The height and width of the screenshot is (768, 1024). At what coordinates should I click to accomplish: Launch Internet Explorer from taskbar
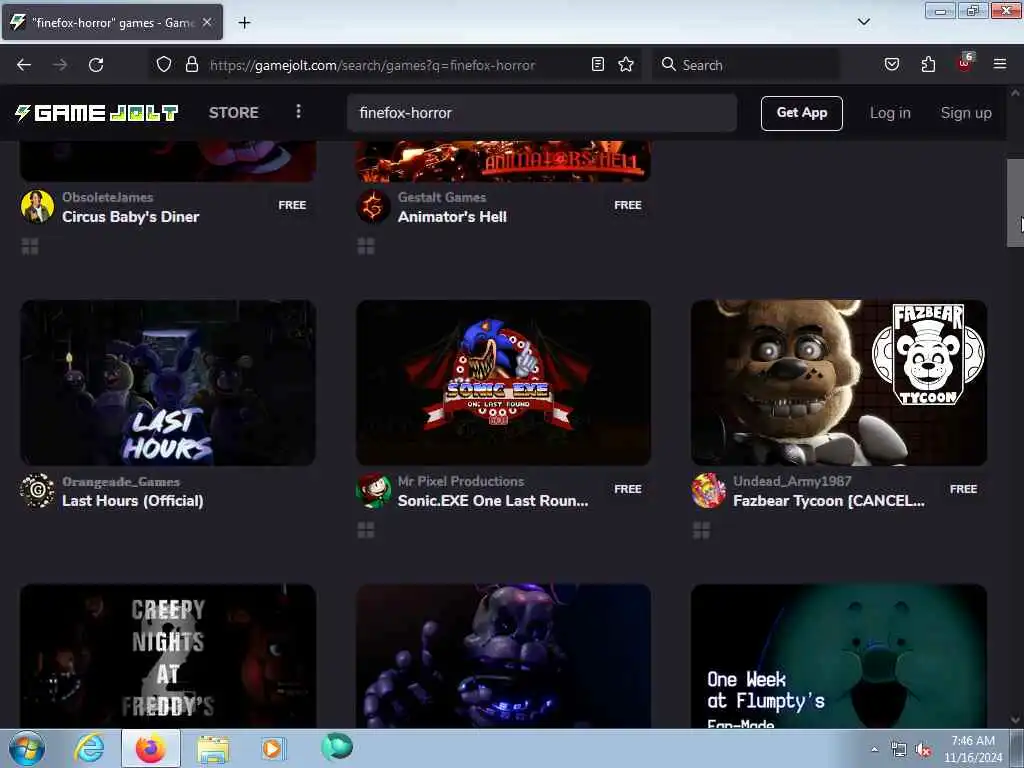coord(89,748)
